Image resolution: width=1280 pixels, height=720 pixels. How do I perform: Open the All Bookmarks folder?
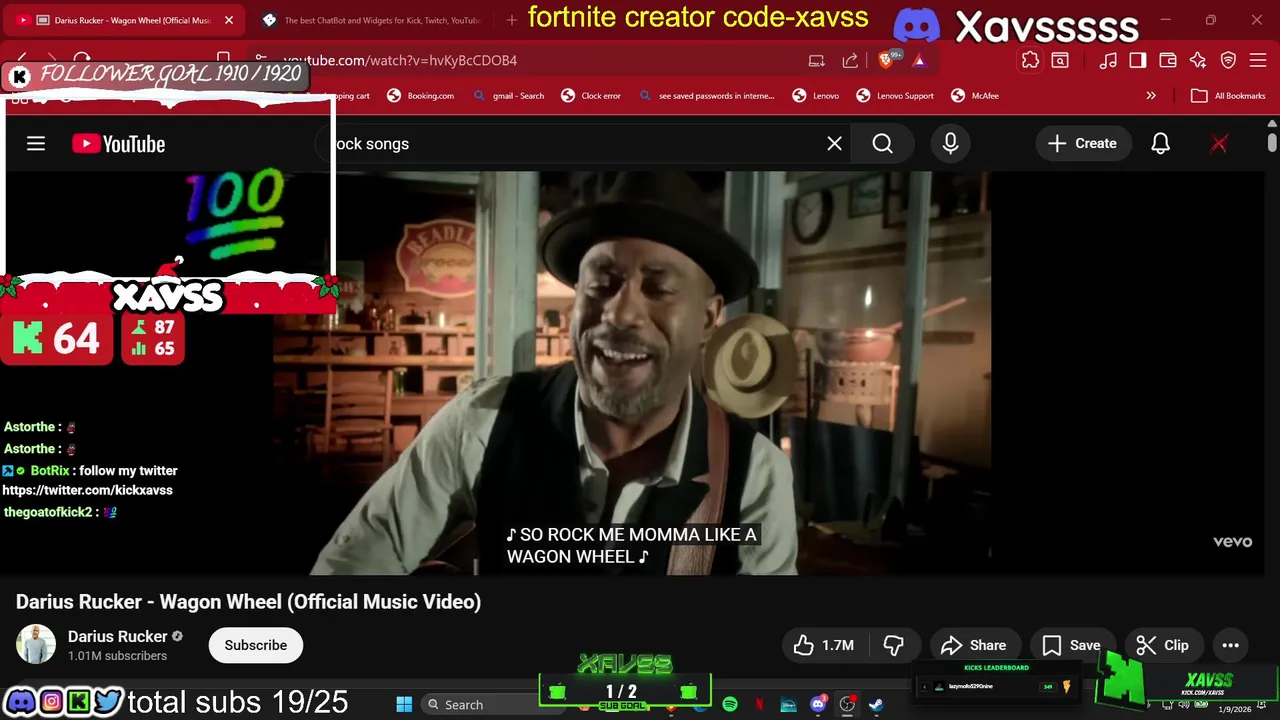(1229, 96)
